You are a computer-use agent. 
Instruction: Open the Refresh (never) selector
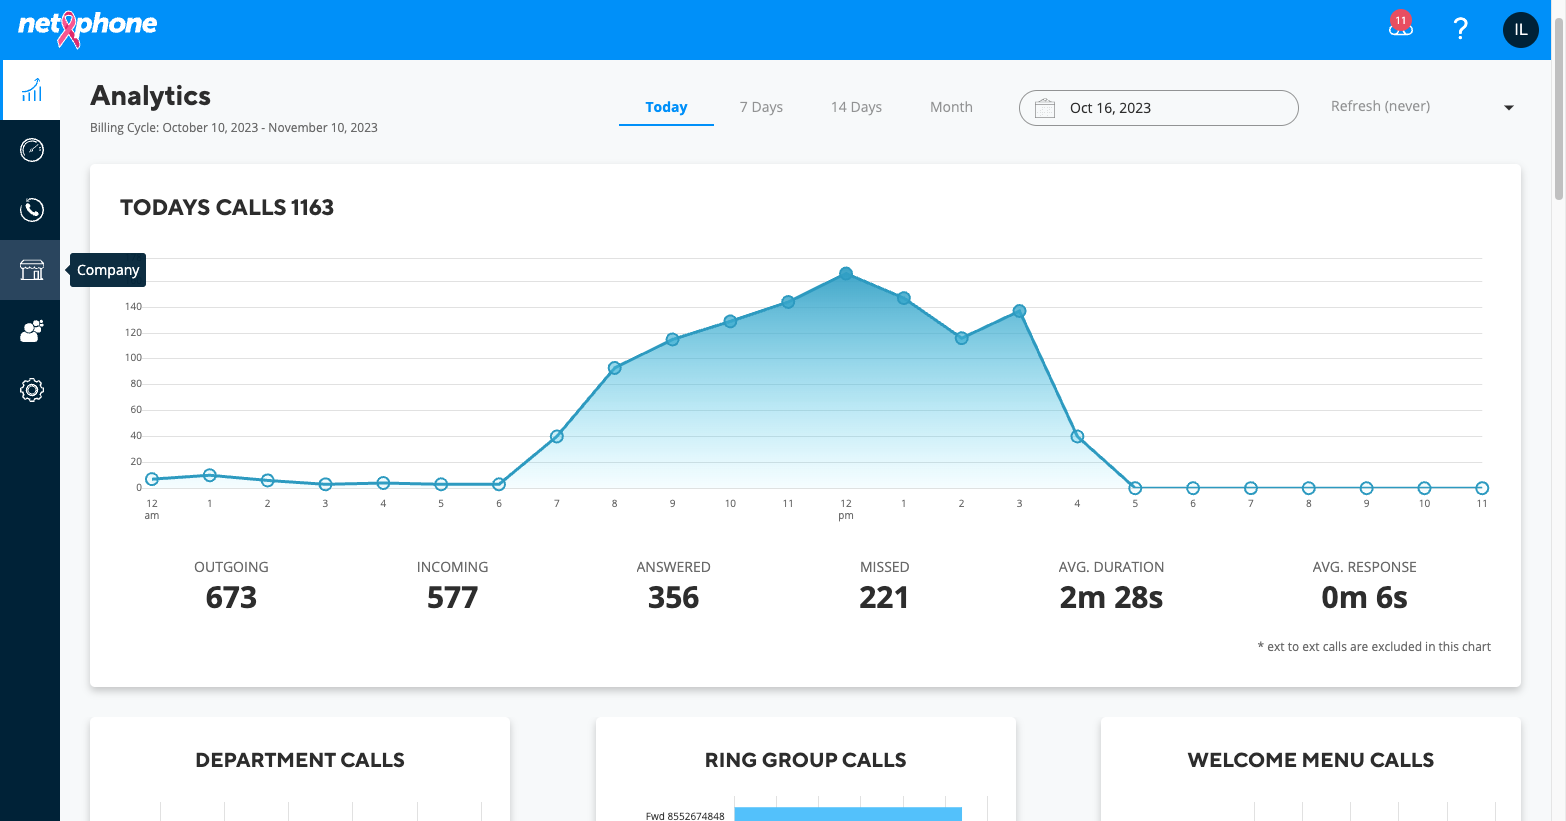click(1422, 107)
